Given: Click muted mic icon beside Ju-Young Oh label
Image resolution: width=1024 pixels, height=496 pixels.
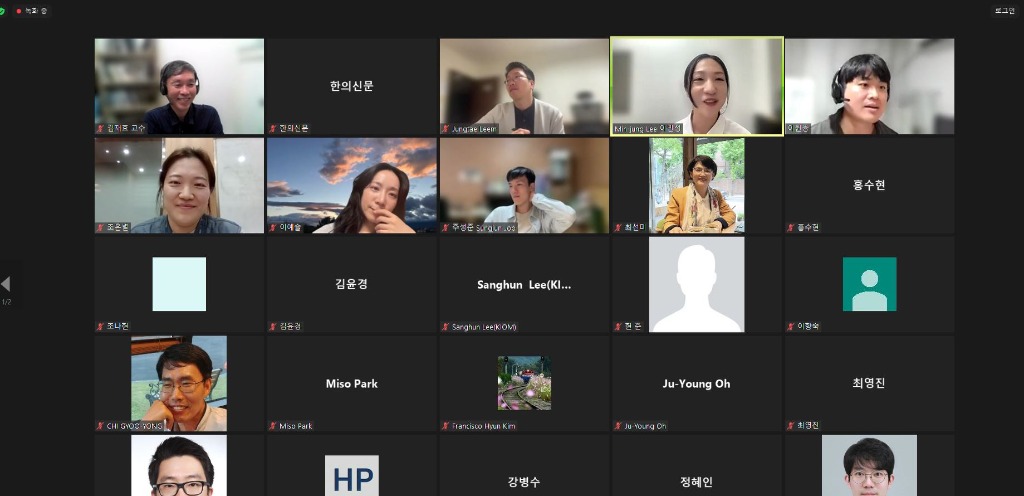Looking at the screenshot, I should click(x=618, y=426).
